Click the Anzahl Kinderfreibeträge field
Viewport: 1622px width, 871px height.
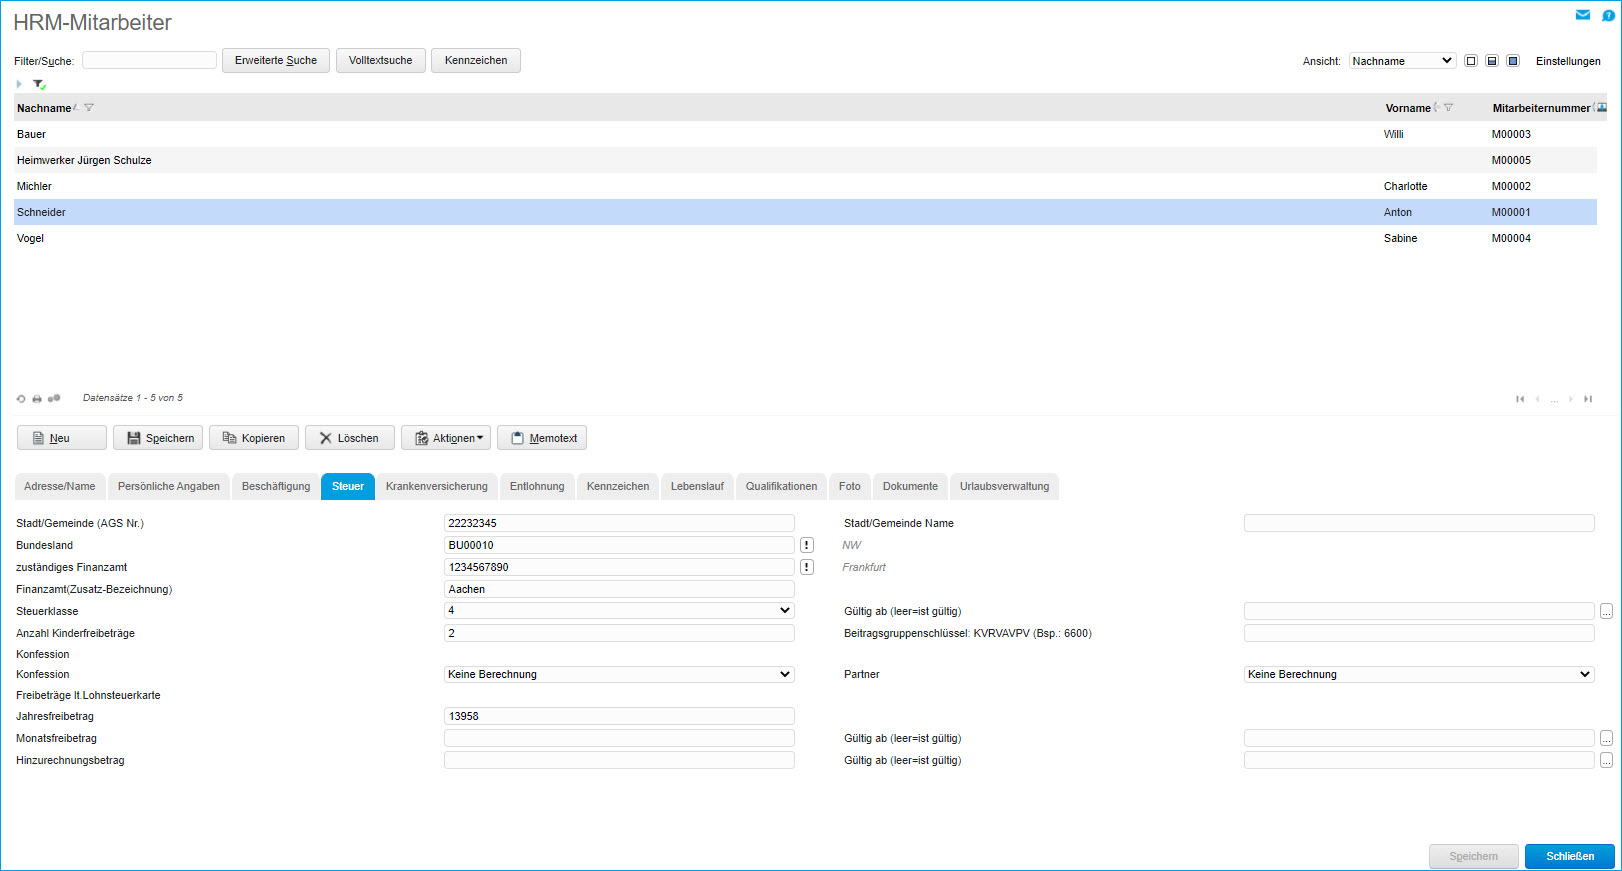click(619, 633)
